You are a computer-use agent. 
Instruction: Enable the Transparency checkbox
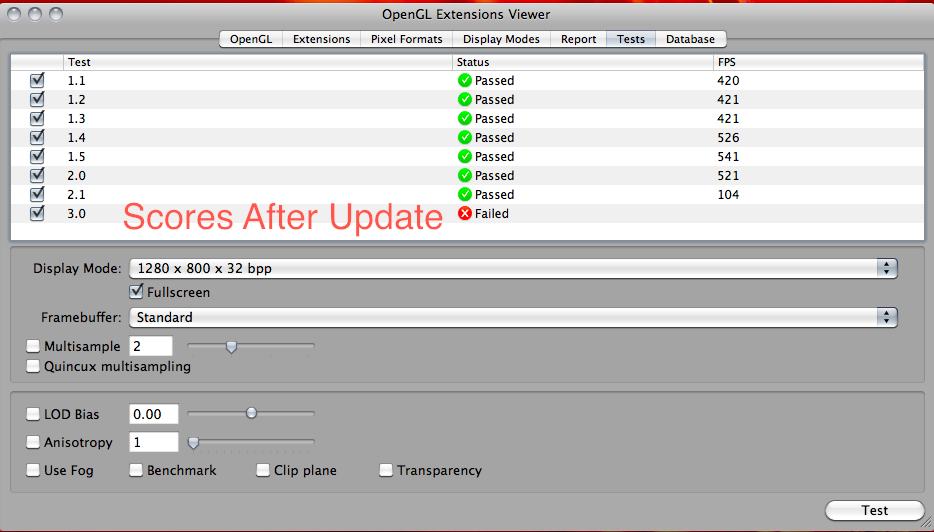(386, 470)
